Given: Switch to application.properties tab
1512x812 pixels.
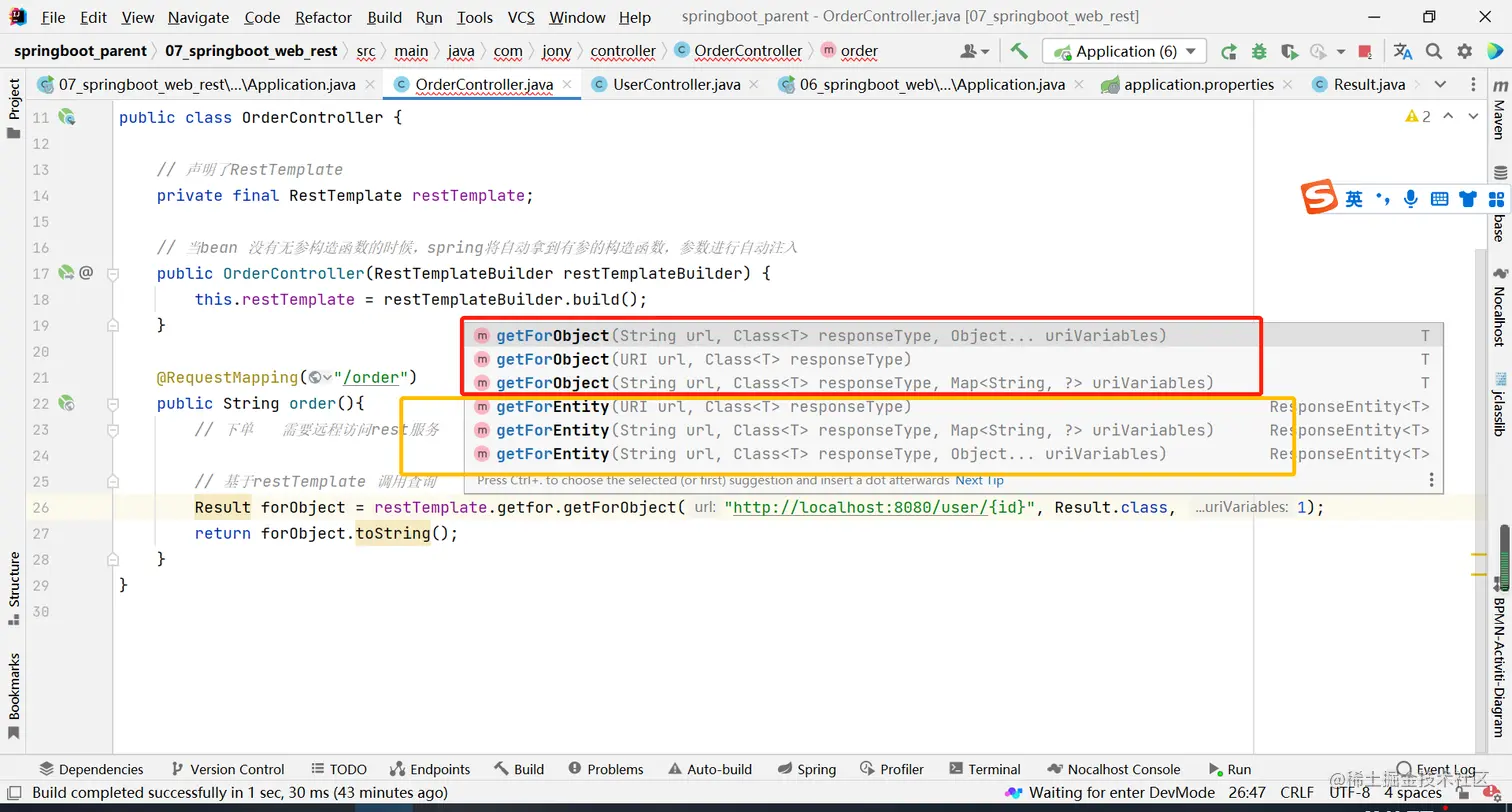Looking at the screenshot, I should click(x=1199, y=84).
